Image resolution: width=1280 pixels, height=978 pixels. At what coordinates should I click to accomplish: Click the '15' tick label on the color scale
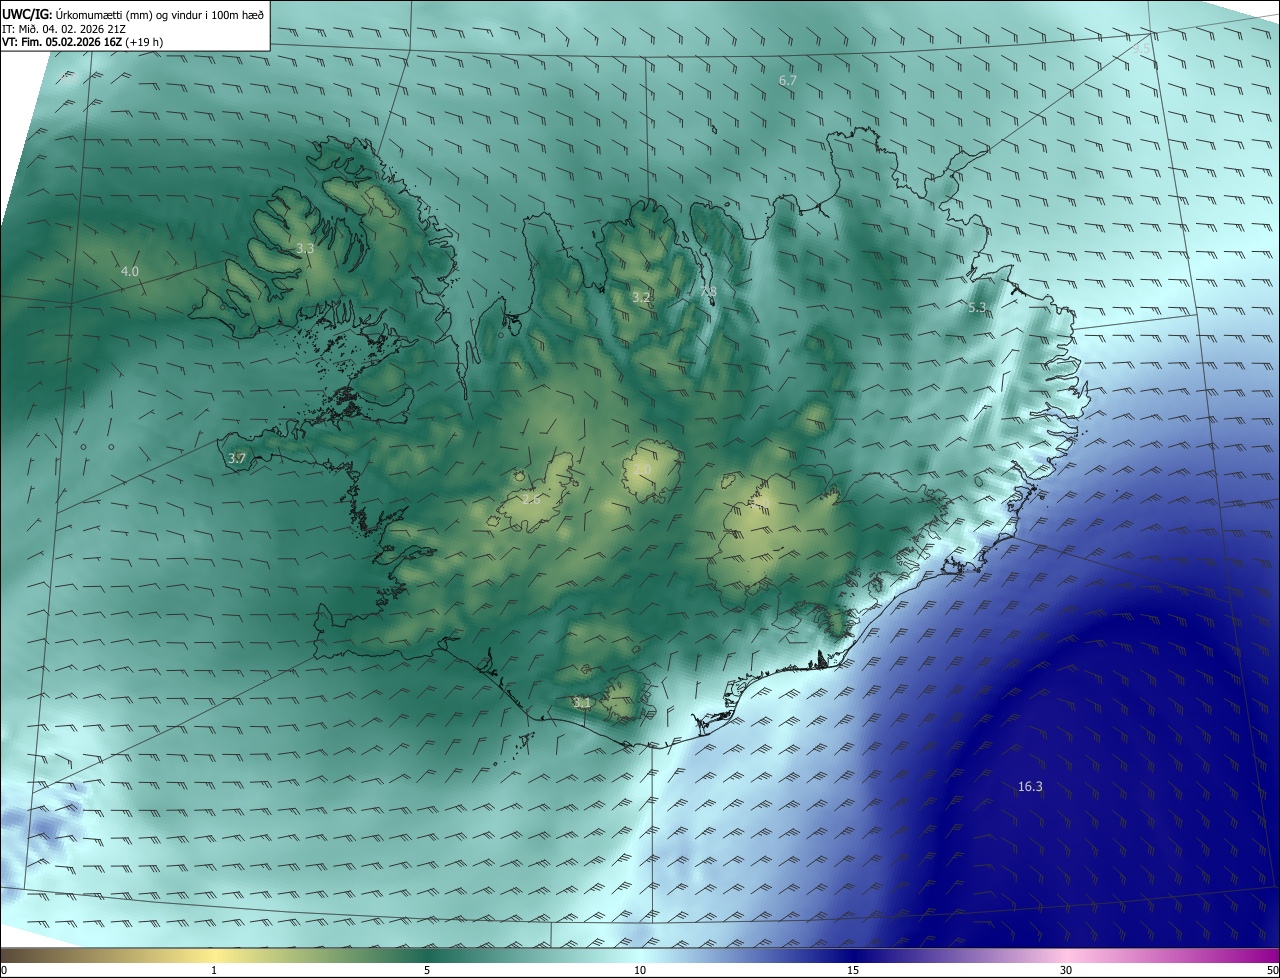[x=853, y=970]
